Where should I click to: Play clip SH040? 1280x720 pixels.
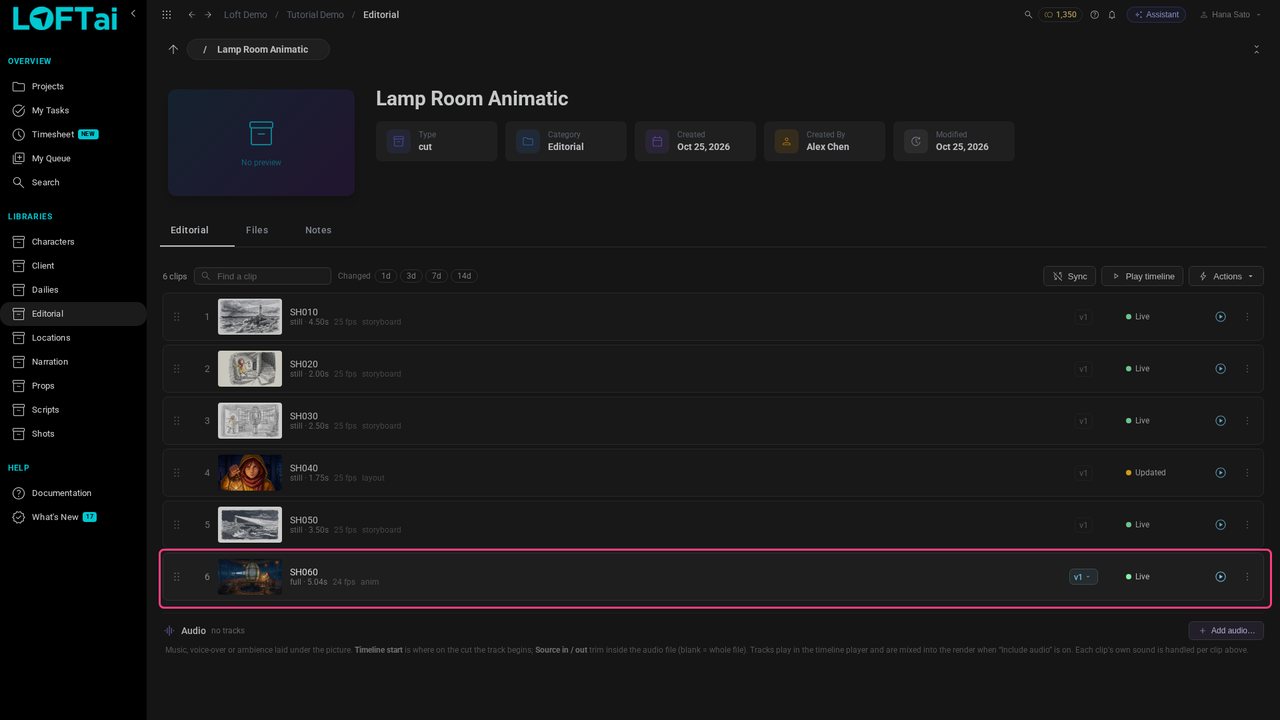[1220, 473]
